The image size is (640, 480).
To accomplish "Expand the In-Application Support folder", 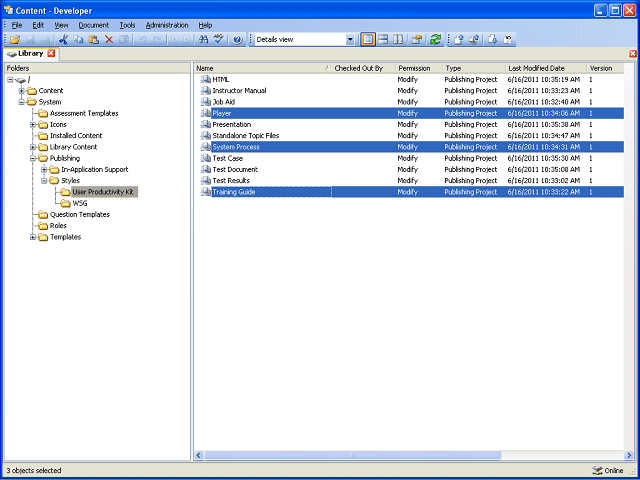I will 44,169.
